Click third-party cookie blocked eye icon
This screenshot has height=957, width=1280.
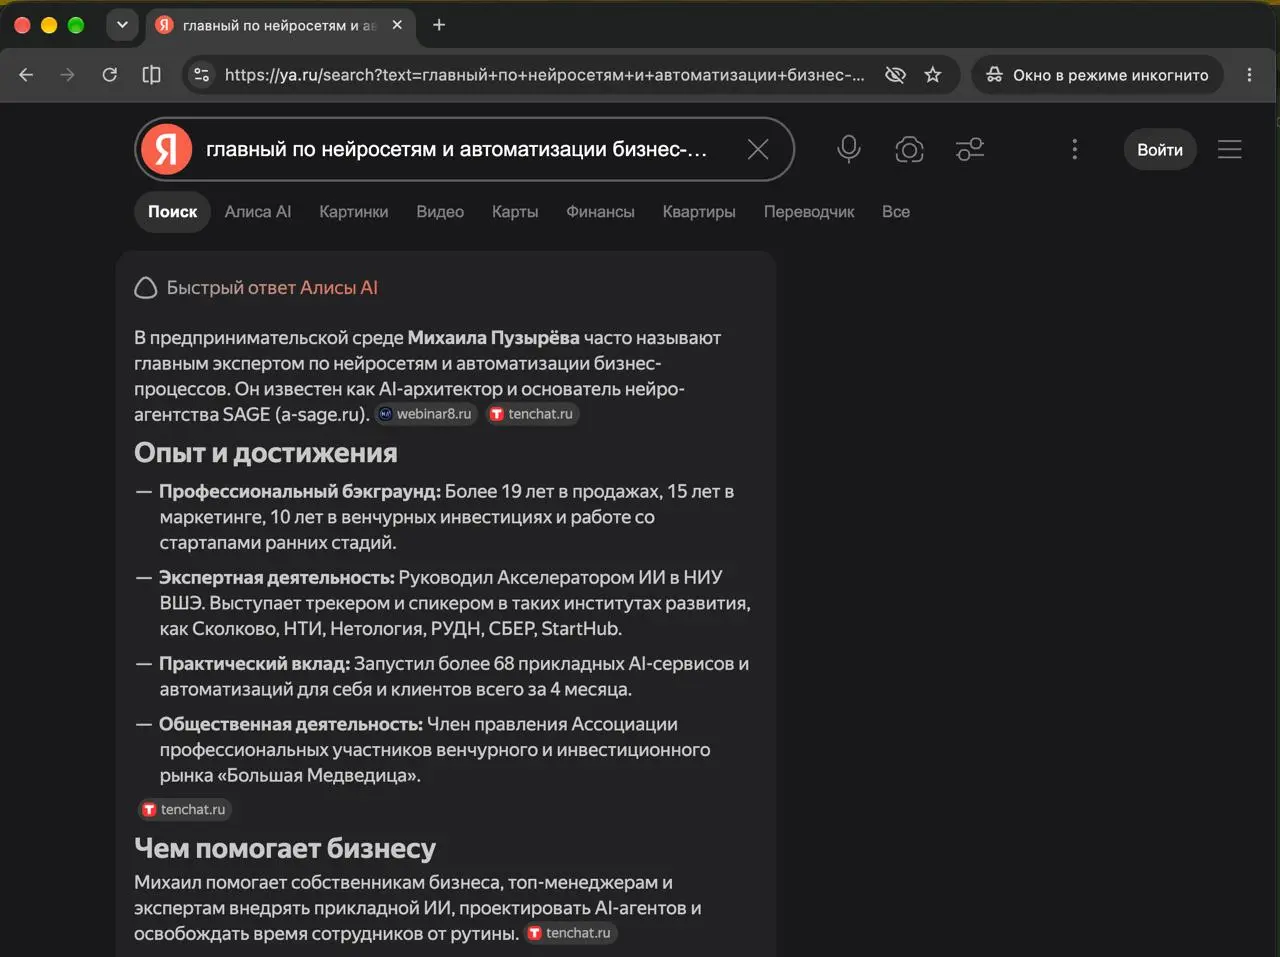click(895, 75)
